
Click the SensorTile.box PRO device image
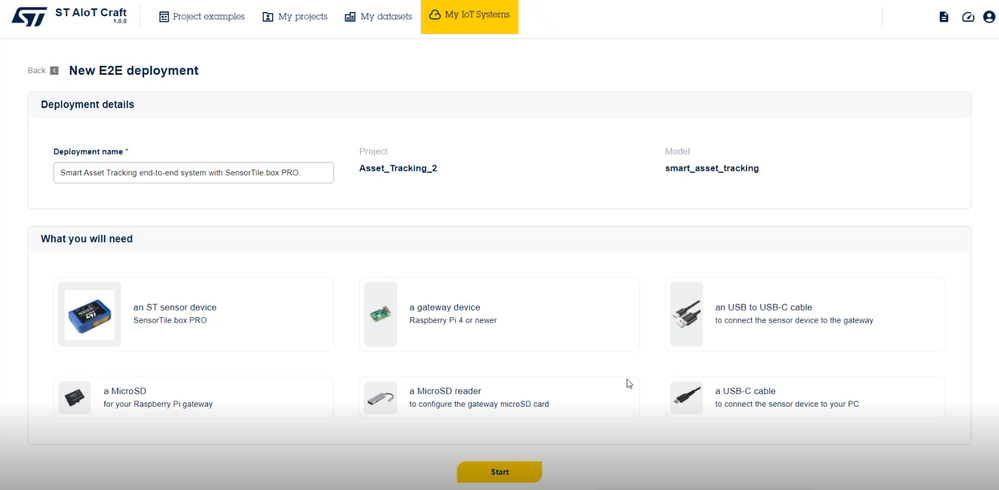coord(89,314)
